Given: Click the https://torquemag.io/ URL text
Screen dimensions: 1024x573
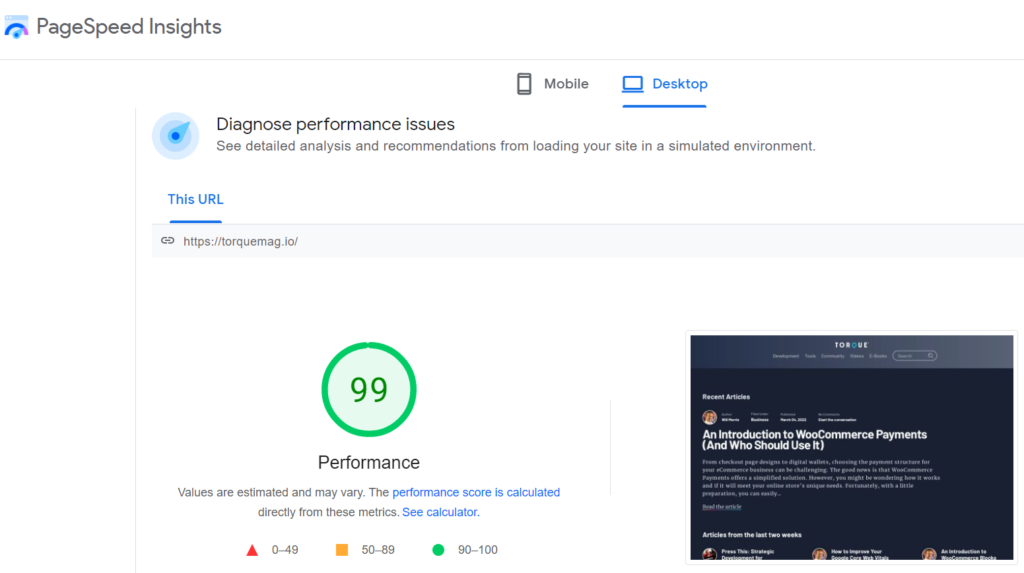Looking at the screenshot, I should [240, 241].
